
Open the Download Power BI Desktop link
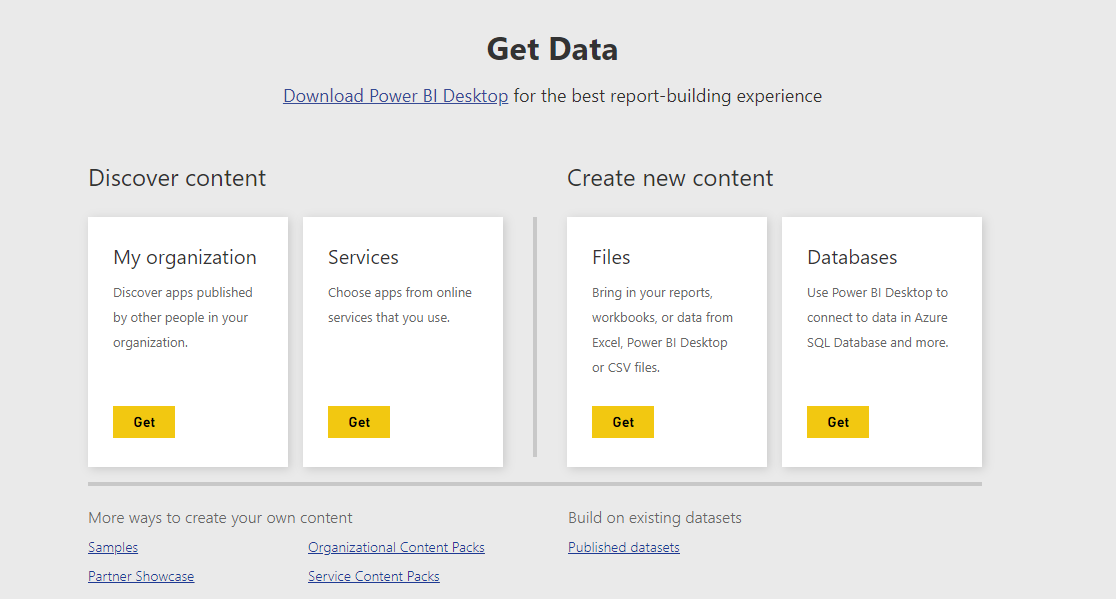pyautogui.click(x=395, y=96)
